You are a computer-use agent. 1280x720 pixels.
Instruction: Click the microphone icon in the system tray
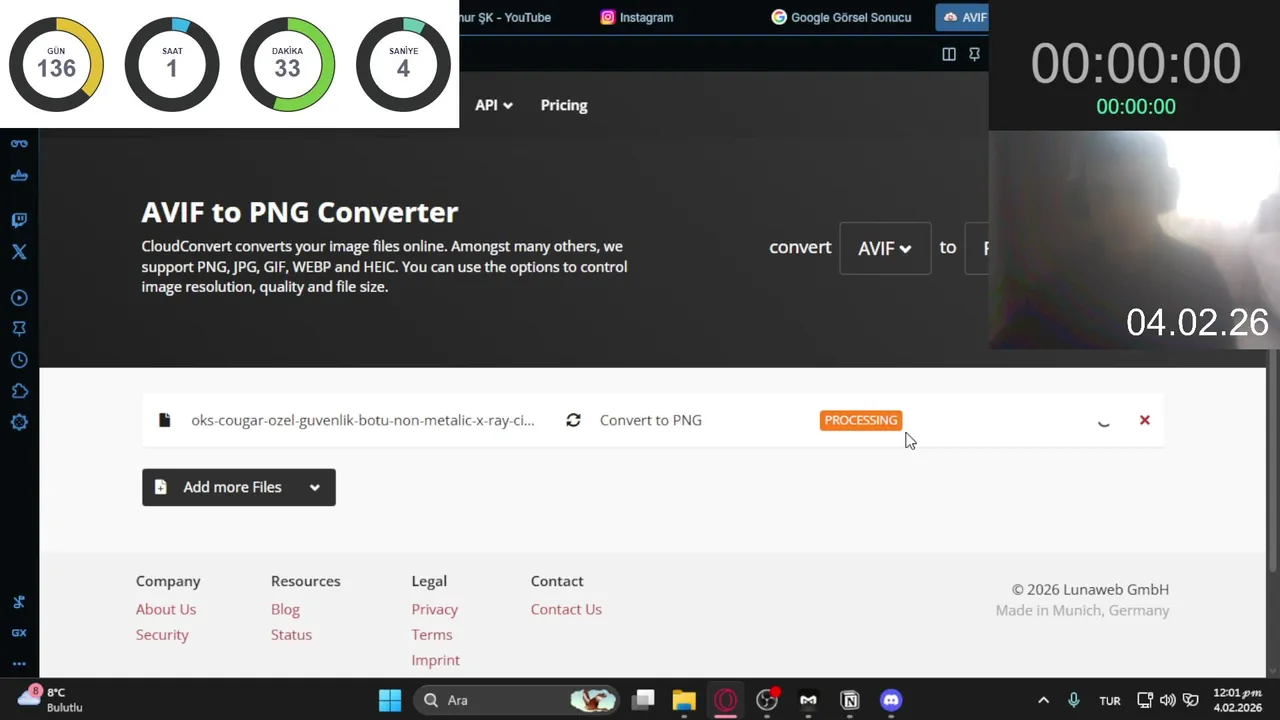point(1074,700)
